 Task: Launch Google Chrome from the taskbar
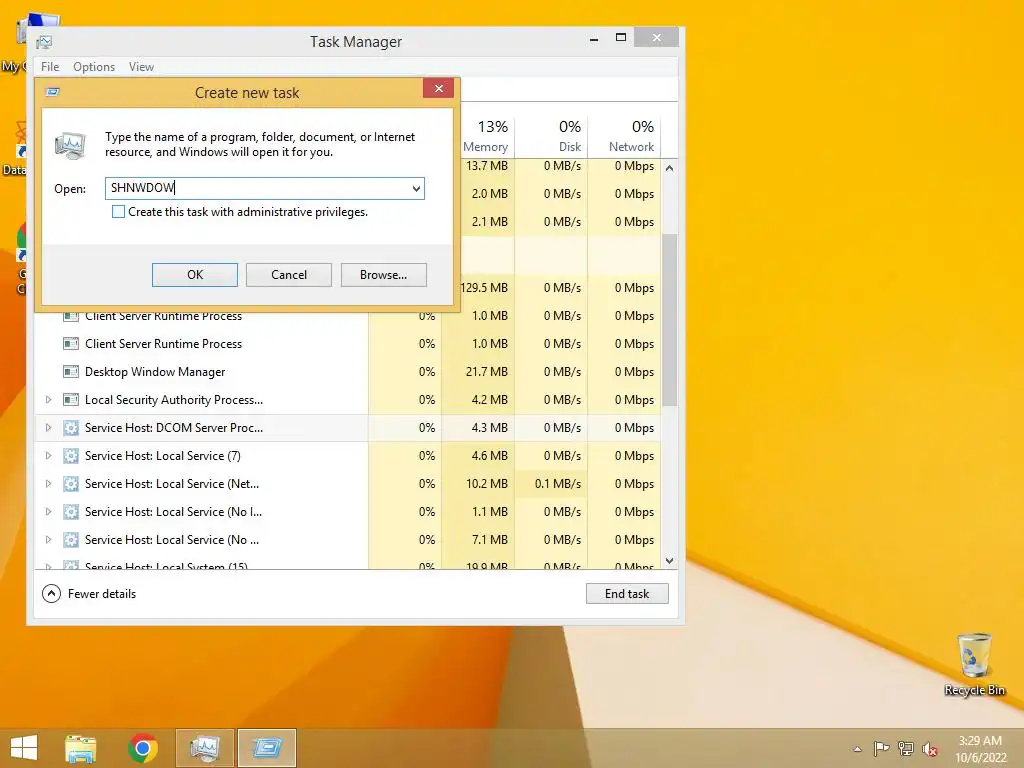click(143, 748)
